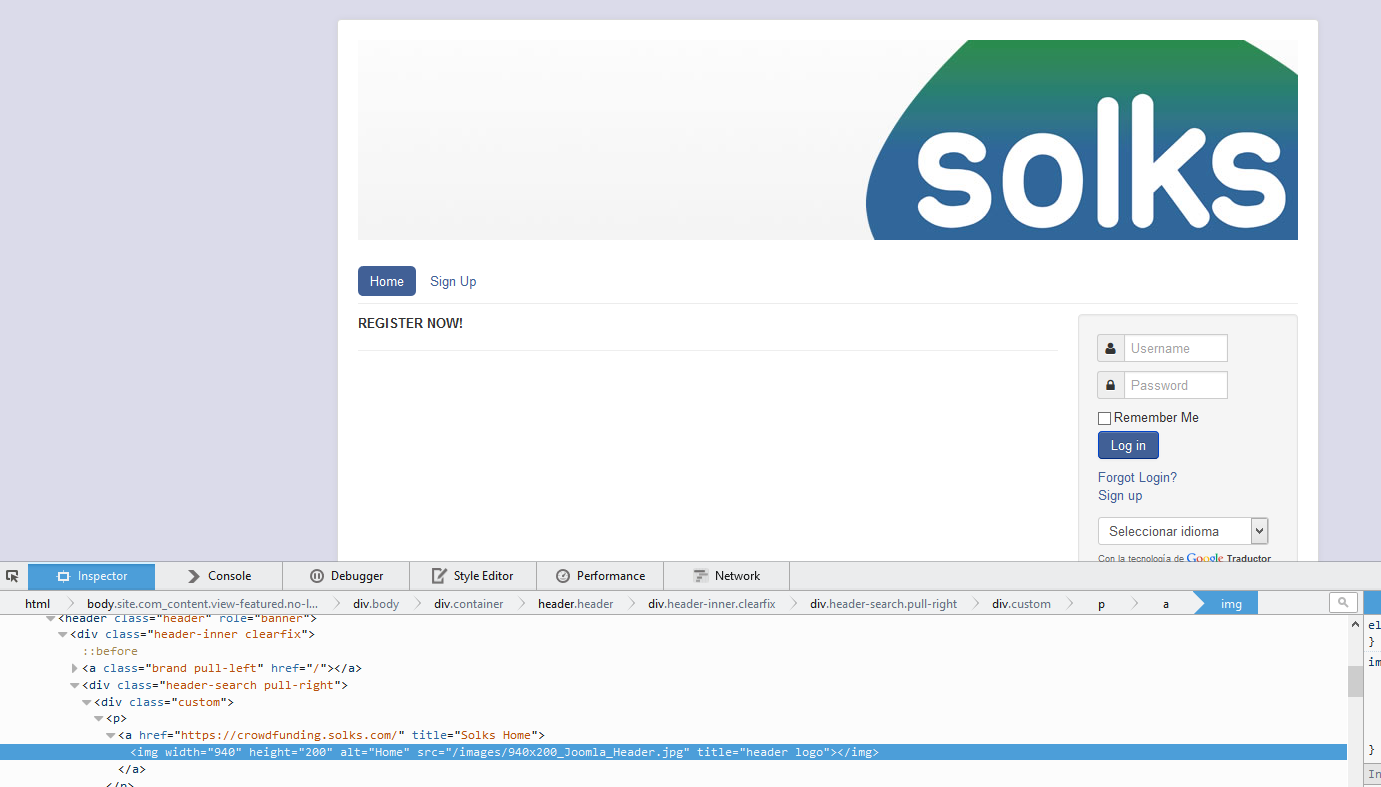Click the Solks header logo image
1381x787 pixels.
click(x=828, y=140)
